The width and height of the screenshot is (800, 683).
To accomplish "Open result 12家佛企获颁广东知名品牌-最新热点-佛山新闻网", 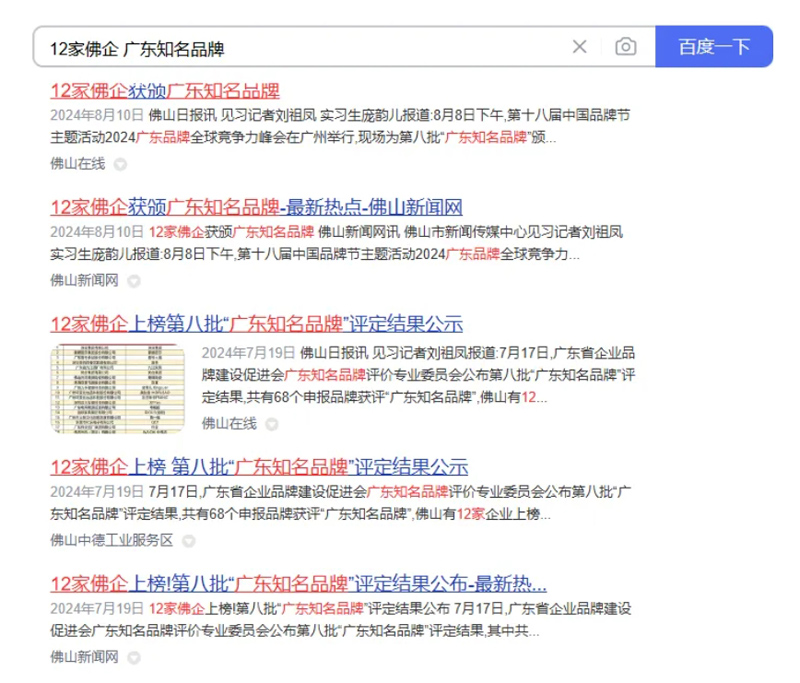I will 256,208.
